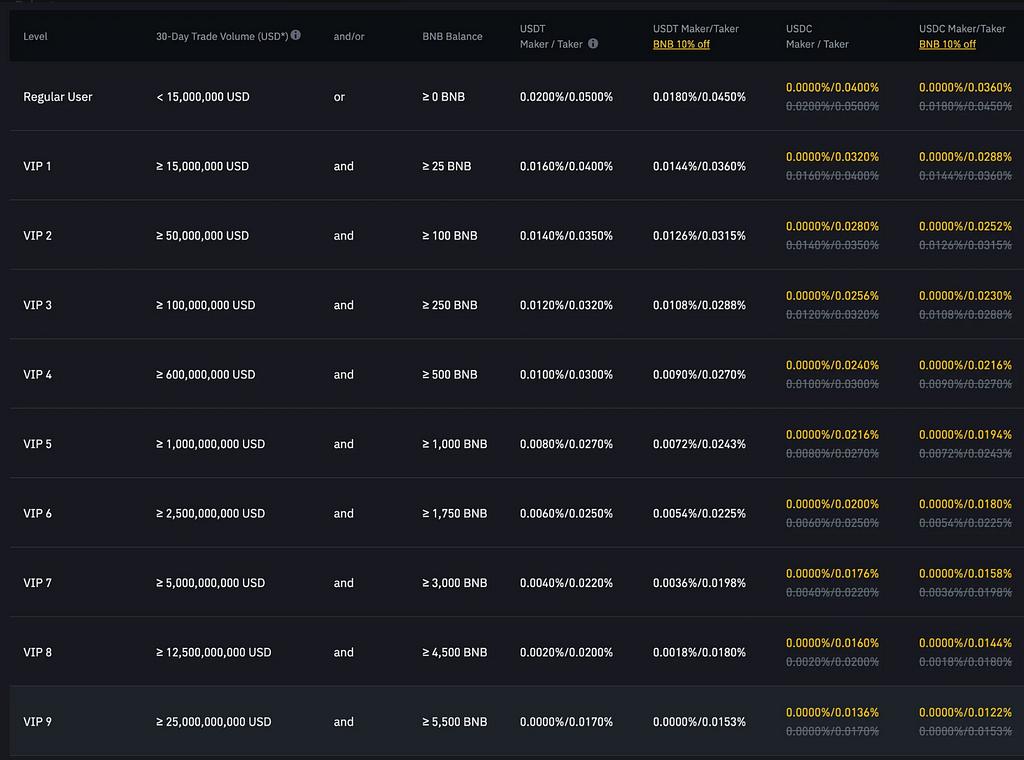Click the VIP 3 level cell
The image size is (1024, 760).
[37, 305]
